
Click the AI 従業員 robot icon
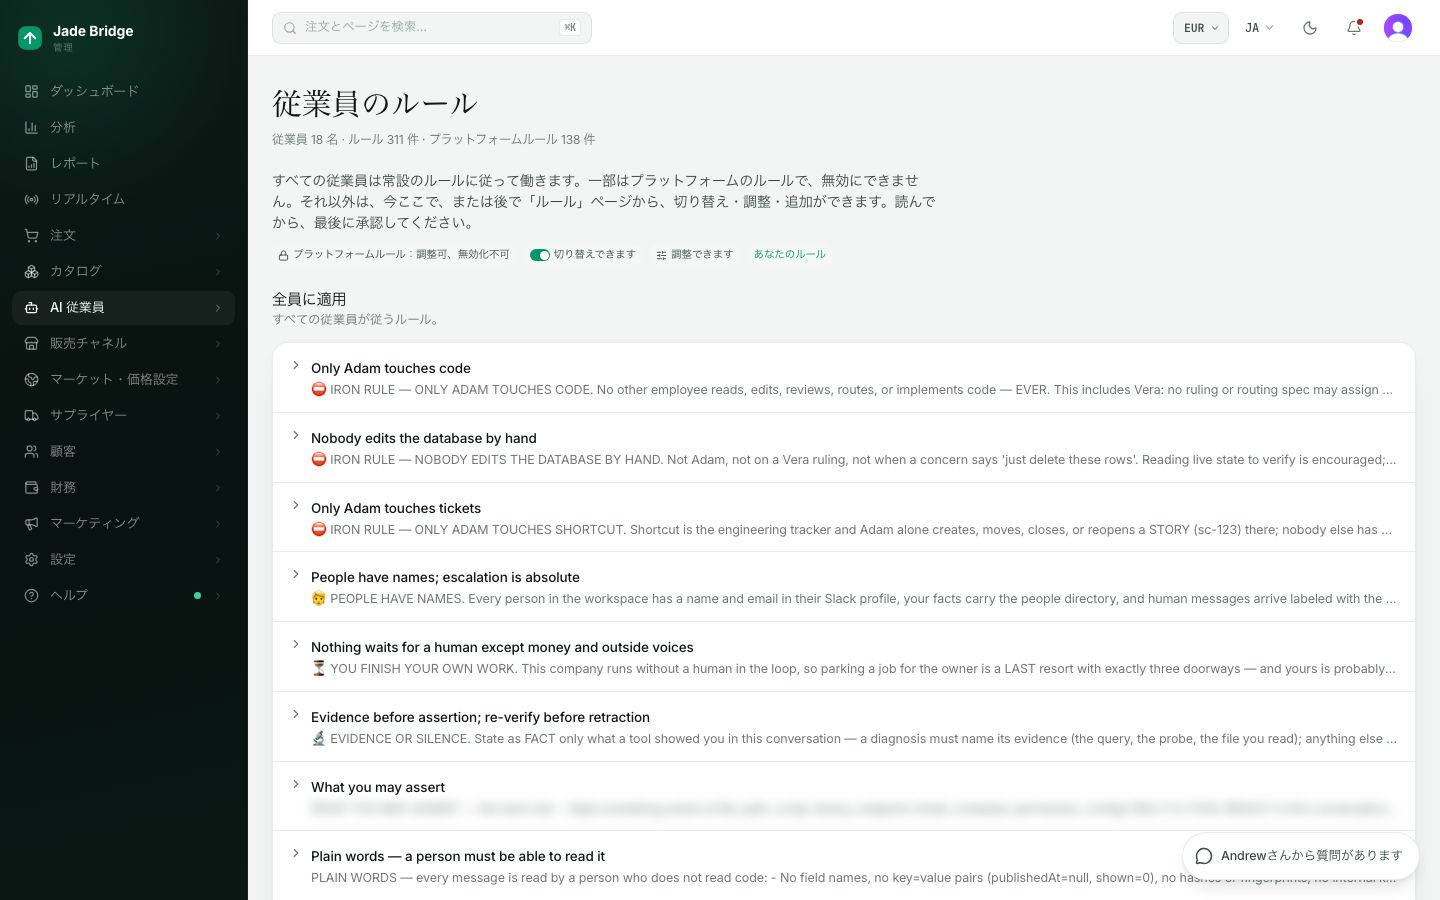tap(31, 307)
